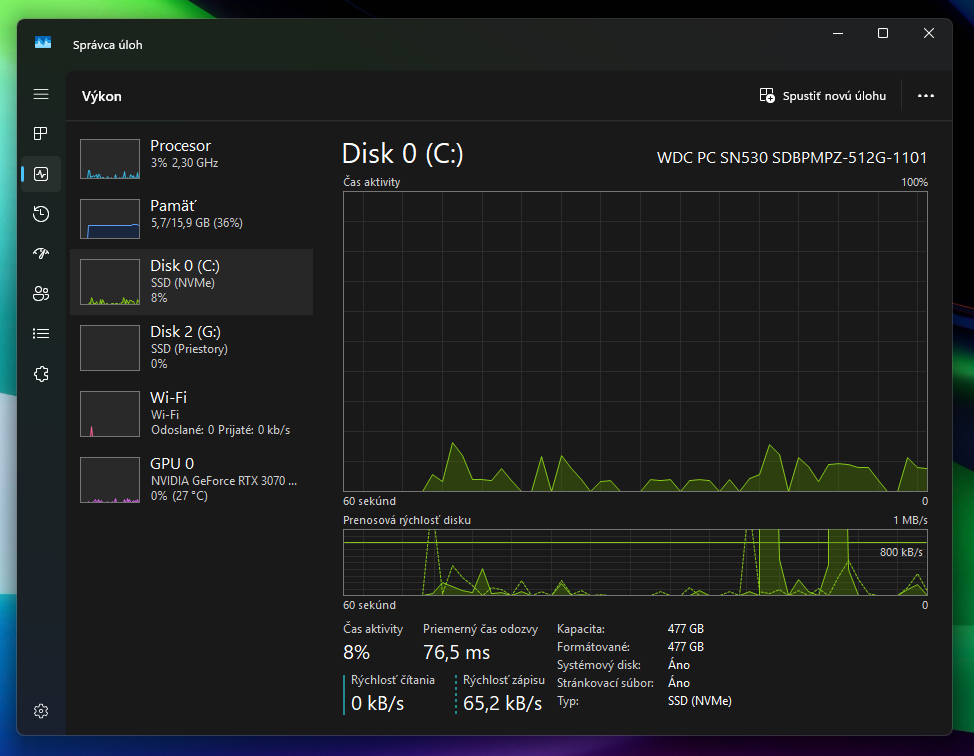Click the Disk 0 (C:) thumbnail graph
Screen dimensions: 974x756
110,282
